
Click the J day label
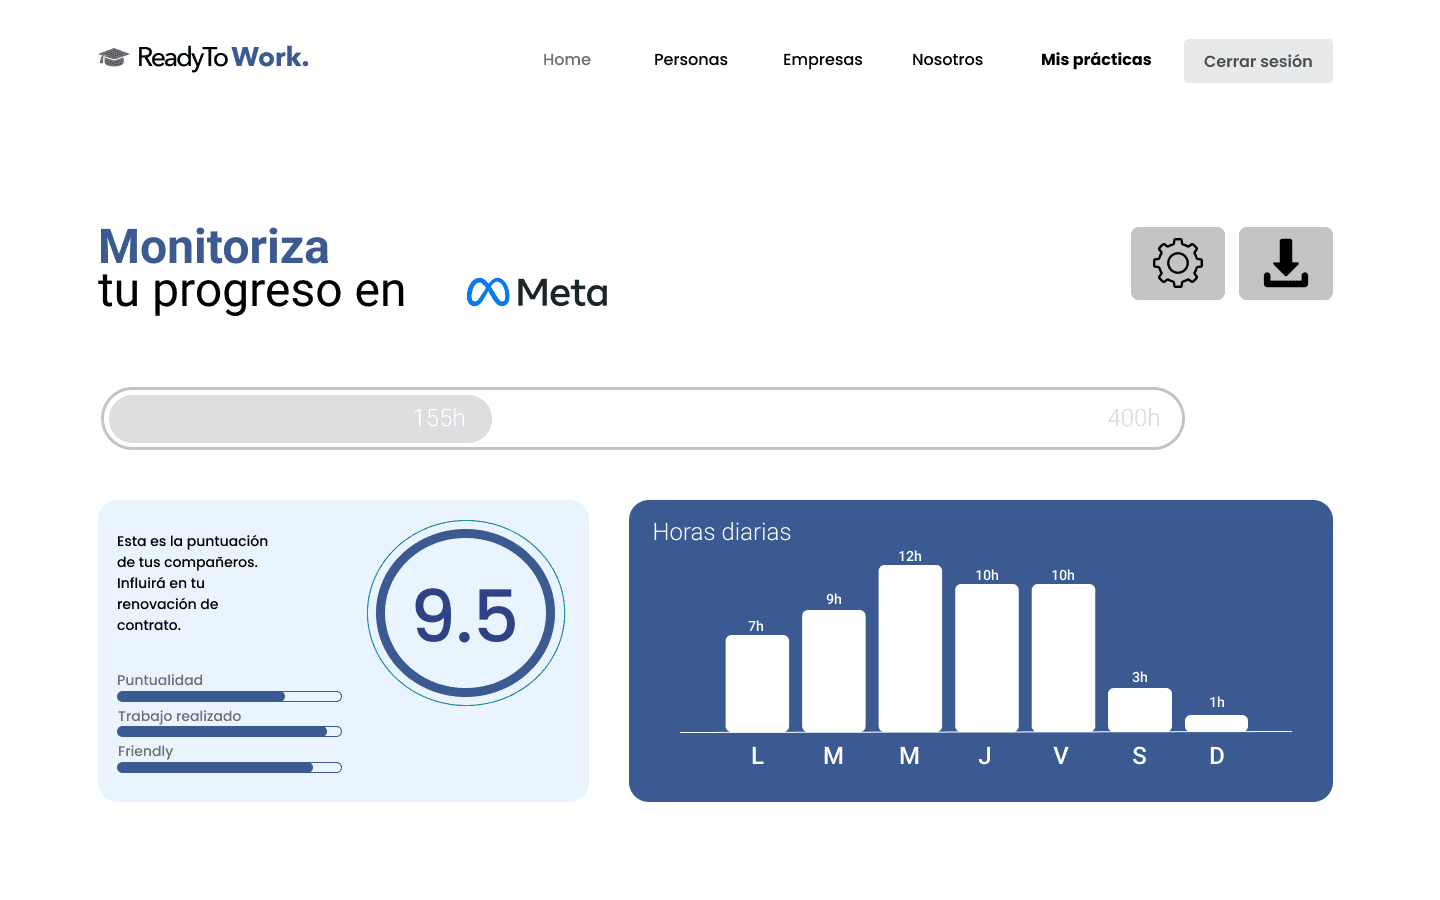tap(985, 756)
